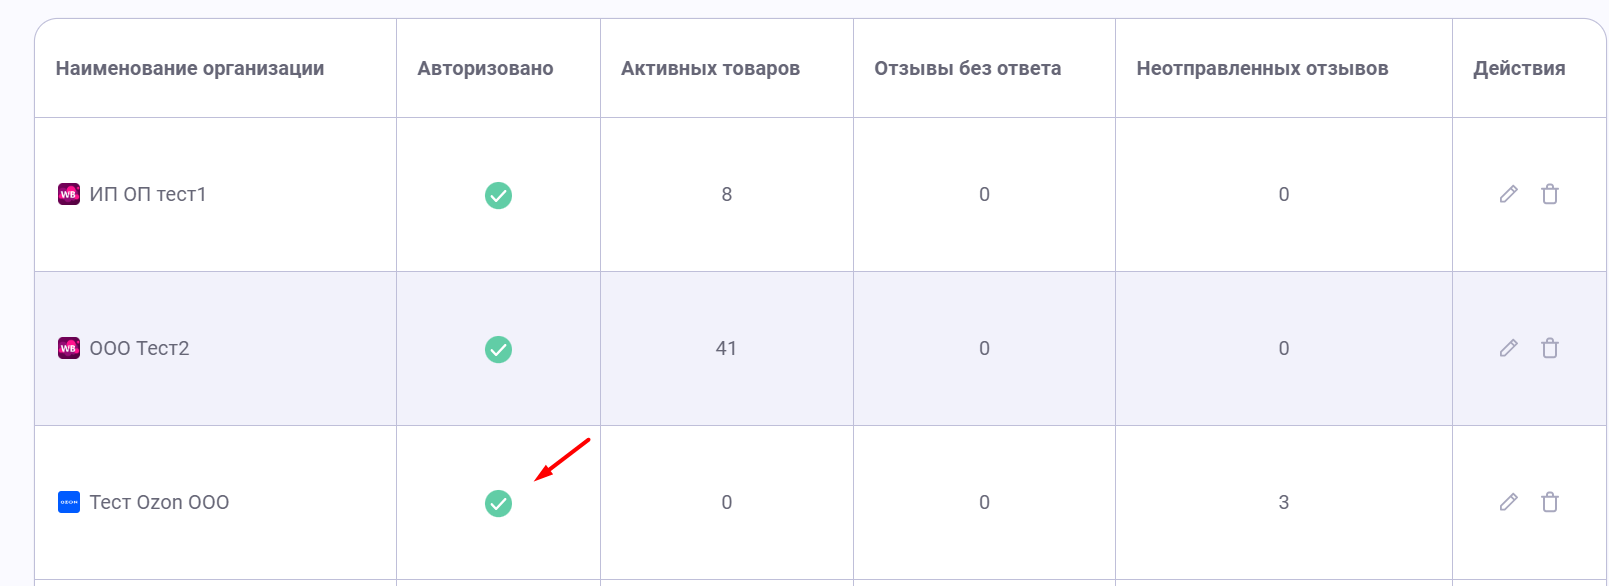The width and height of the screenshot is (1609, 586).
Task: Click the Наименование организации column header
Action: click(190, 68)
